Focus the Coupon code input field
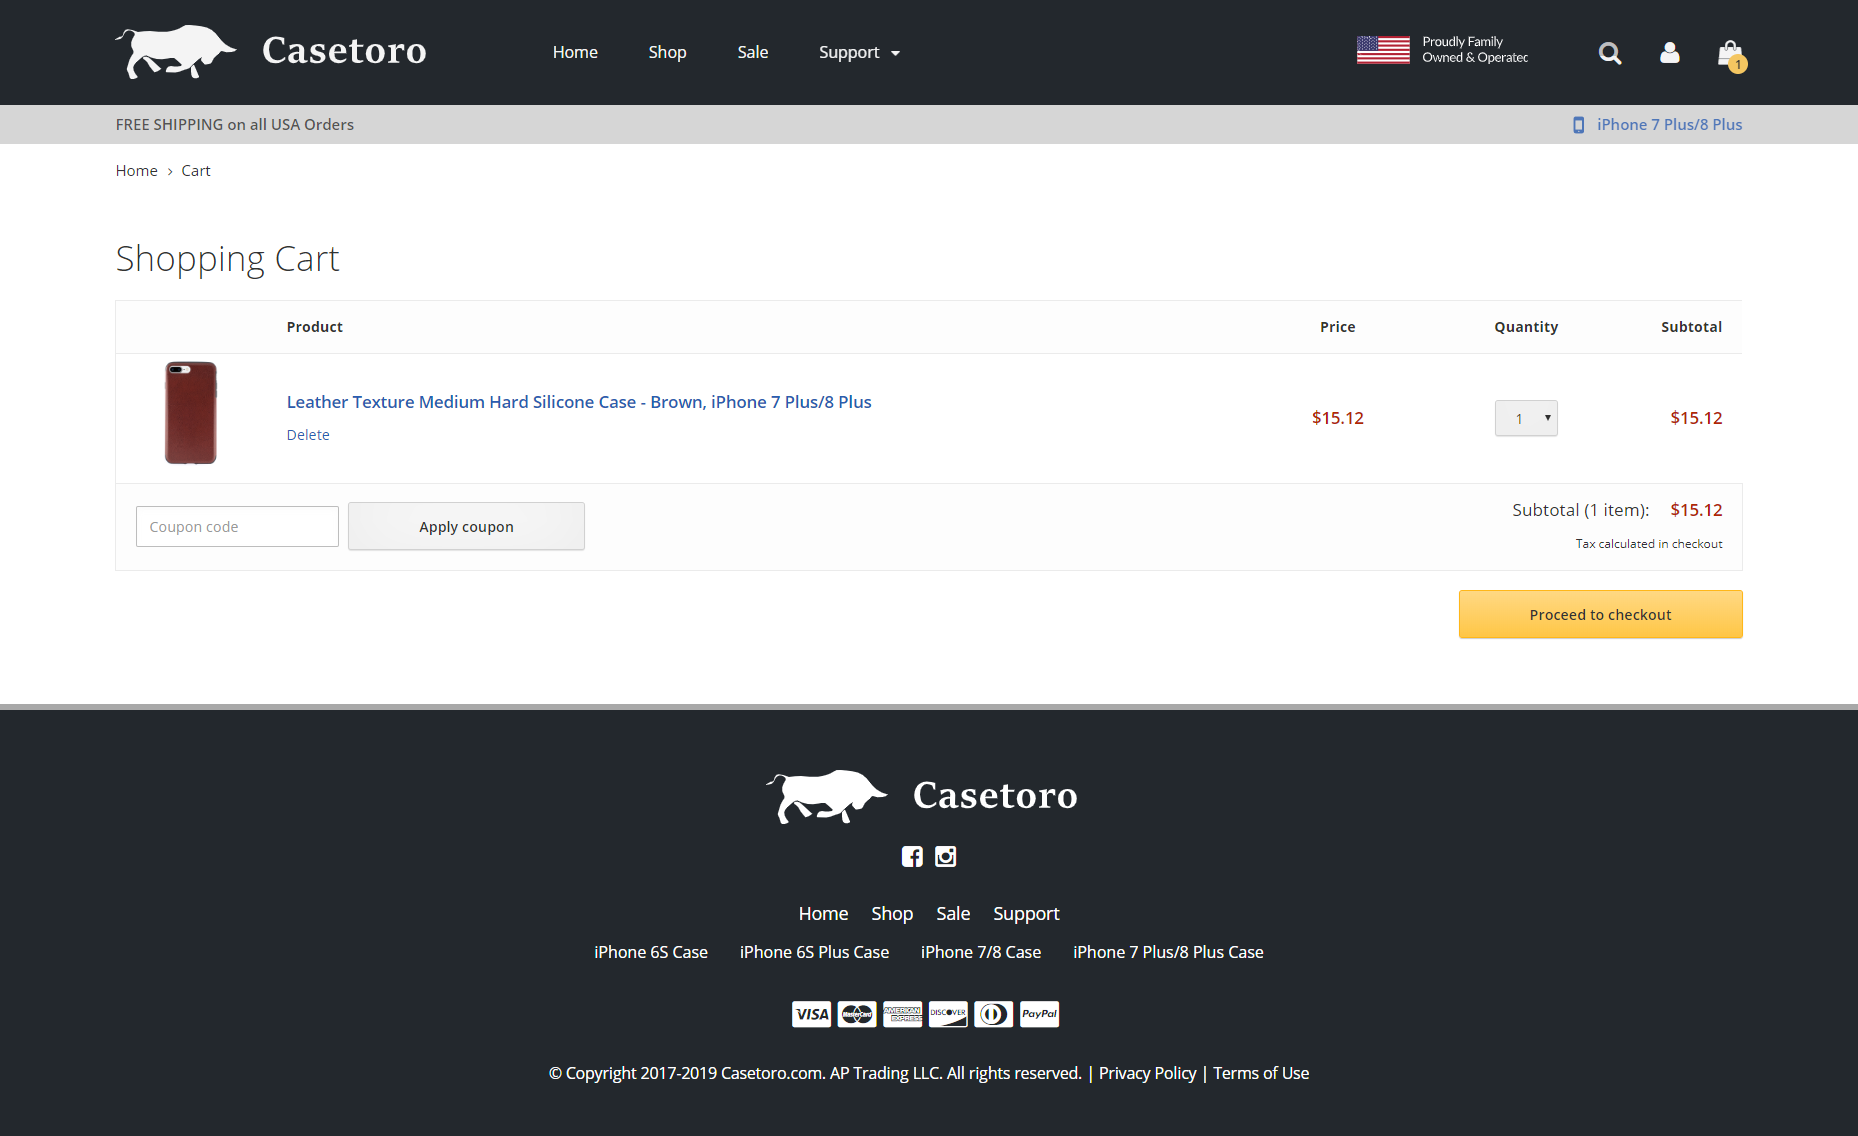The height and width of the screenshot is (1136, 1858). [237, 526]
